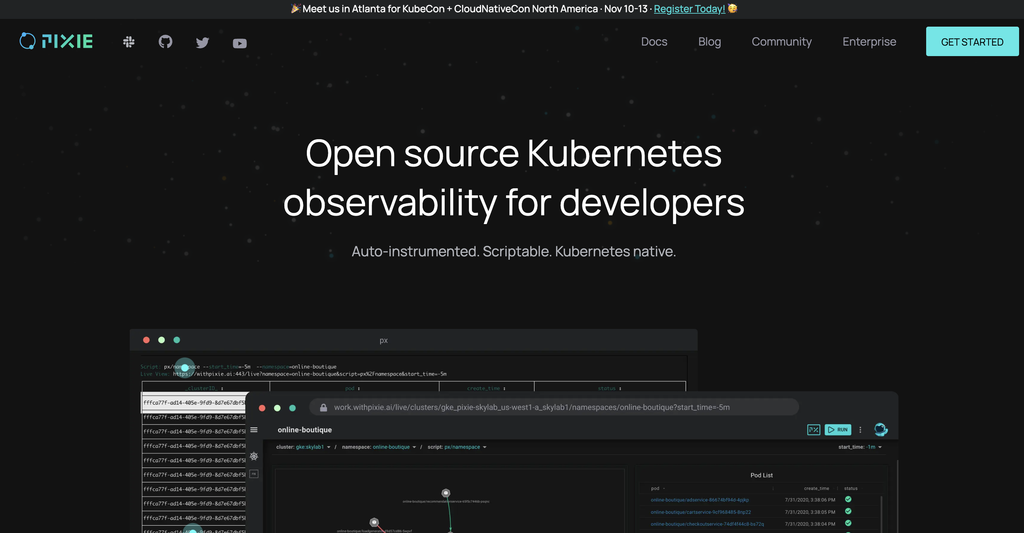This screenshot has width=1024, height=533.
Task: Follow the Register Today! banner link
Action: tap(689, 9)
